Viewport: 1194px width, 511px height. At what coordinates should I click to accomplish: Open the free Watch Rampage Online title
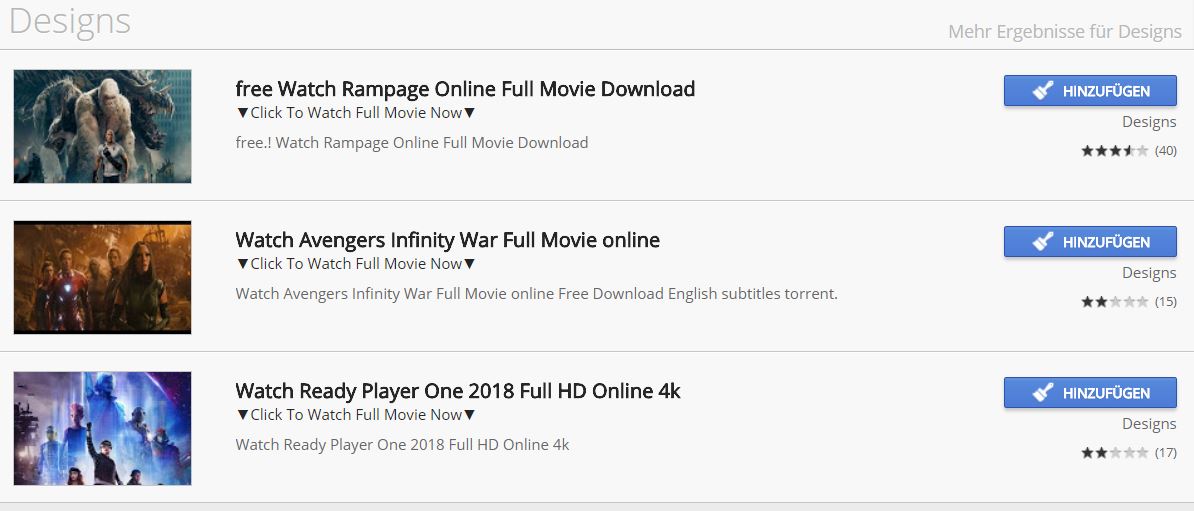pyautogui.click(x=465, y=89)
